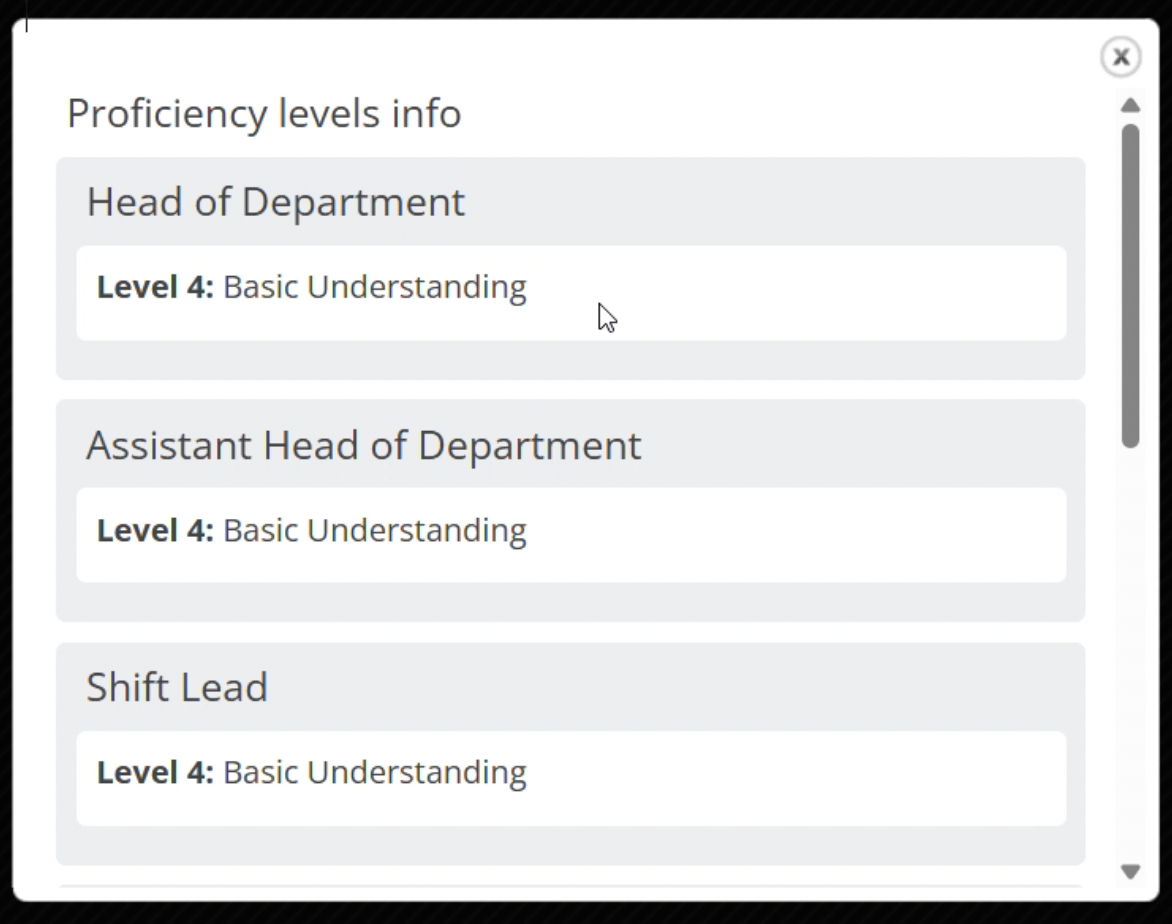Click the vertical scrollbar thumb
The height and width of the screenshot is (924, 1172).
click(x=1130, y=285)
